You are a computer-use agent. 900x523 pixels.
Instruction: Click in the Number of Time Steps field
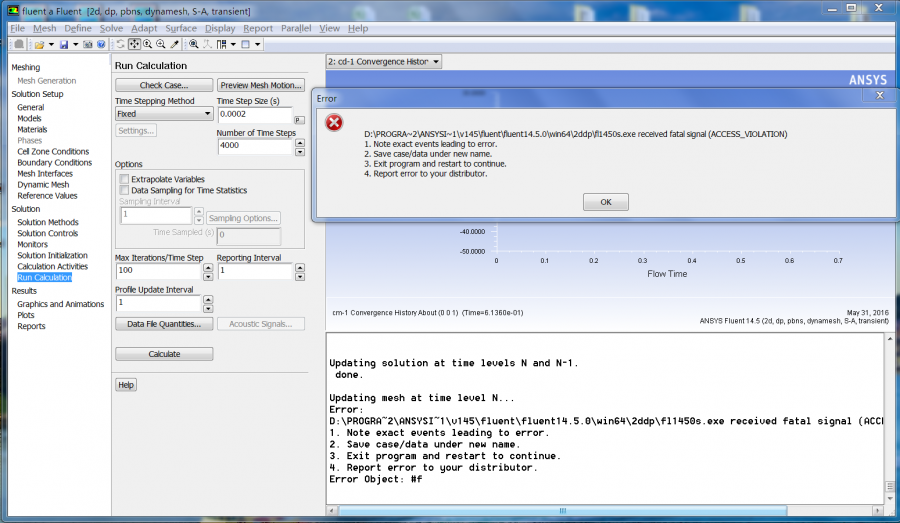click(255, 146)
